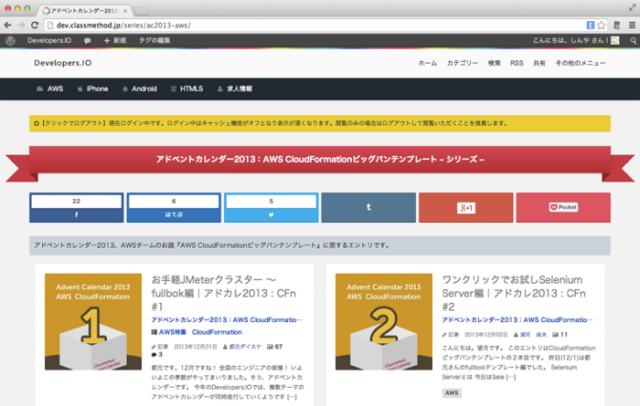
Task: Bookmark page with the star icon
Action: pos(601,25)
